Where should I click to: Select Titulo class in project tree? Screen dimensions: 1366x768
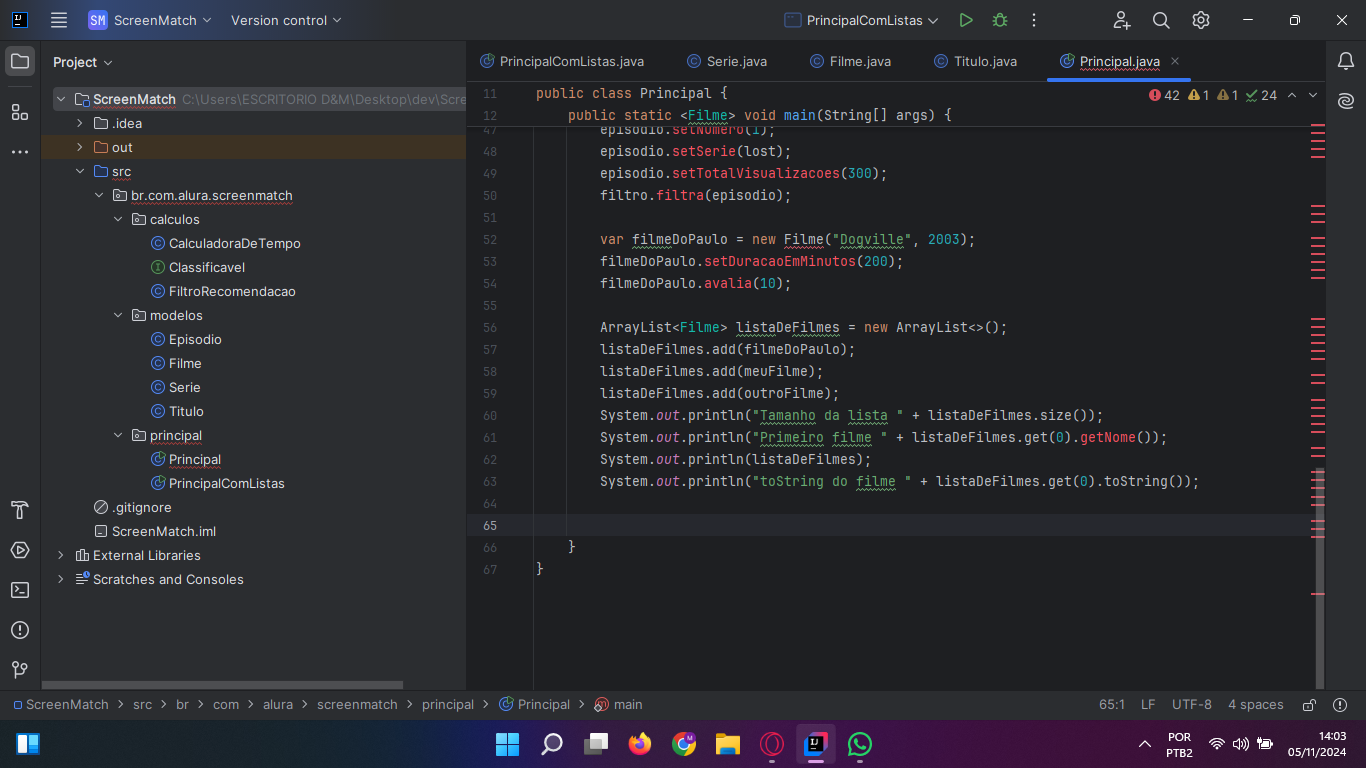tap(177, 412)
